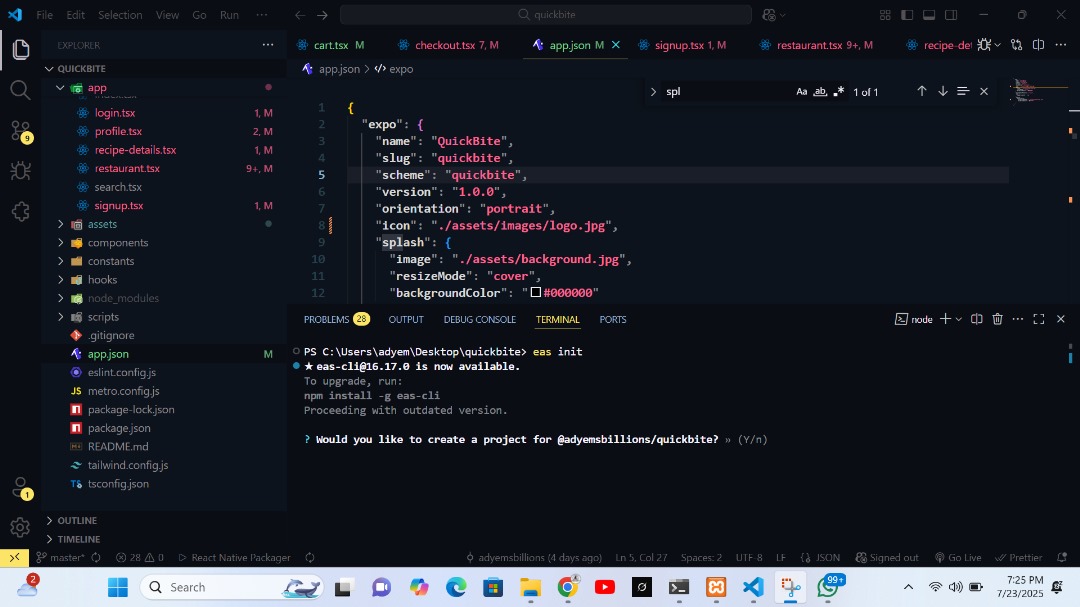The width and height of the screenshot is (1080, 607).
Task: Toggle match case in search widget
Action: pyautogui.click(x=801, y=91)
